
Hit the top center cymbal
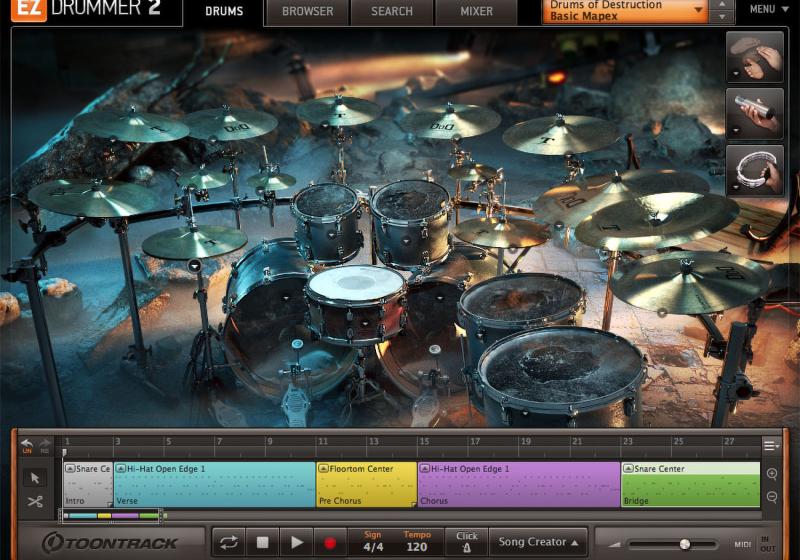point(339,110)
